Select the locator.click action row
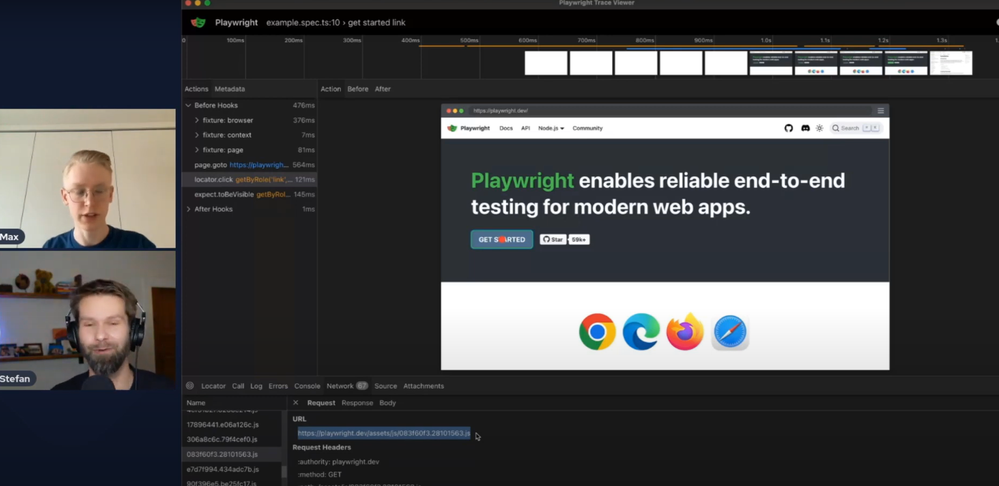 250,180
